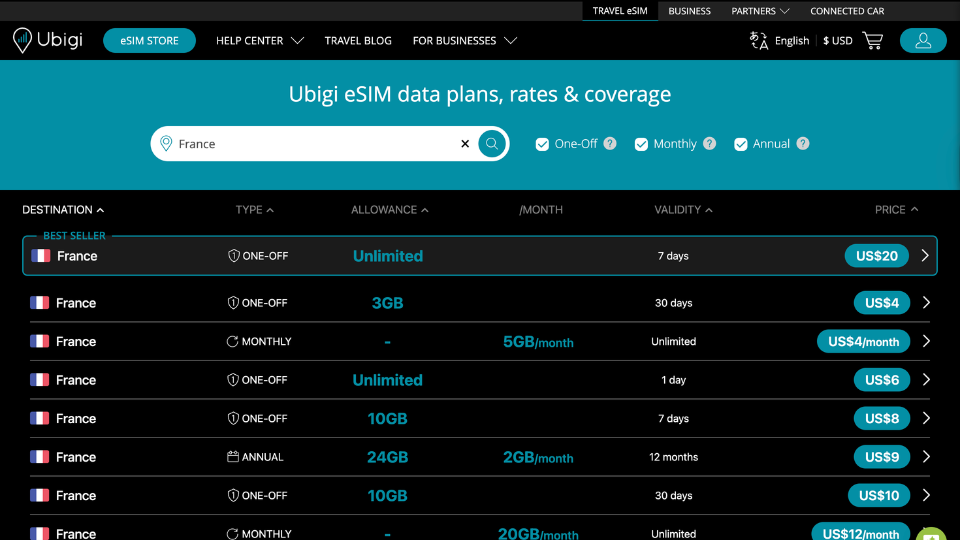Change the English language setting
The height and width of the screenshot is (540, 960).
pyautogui.click(x=792, y=40)
